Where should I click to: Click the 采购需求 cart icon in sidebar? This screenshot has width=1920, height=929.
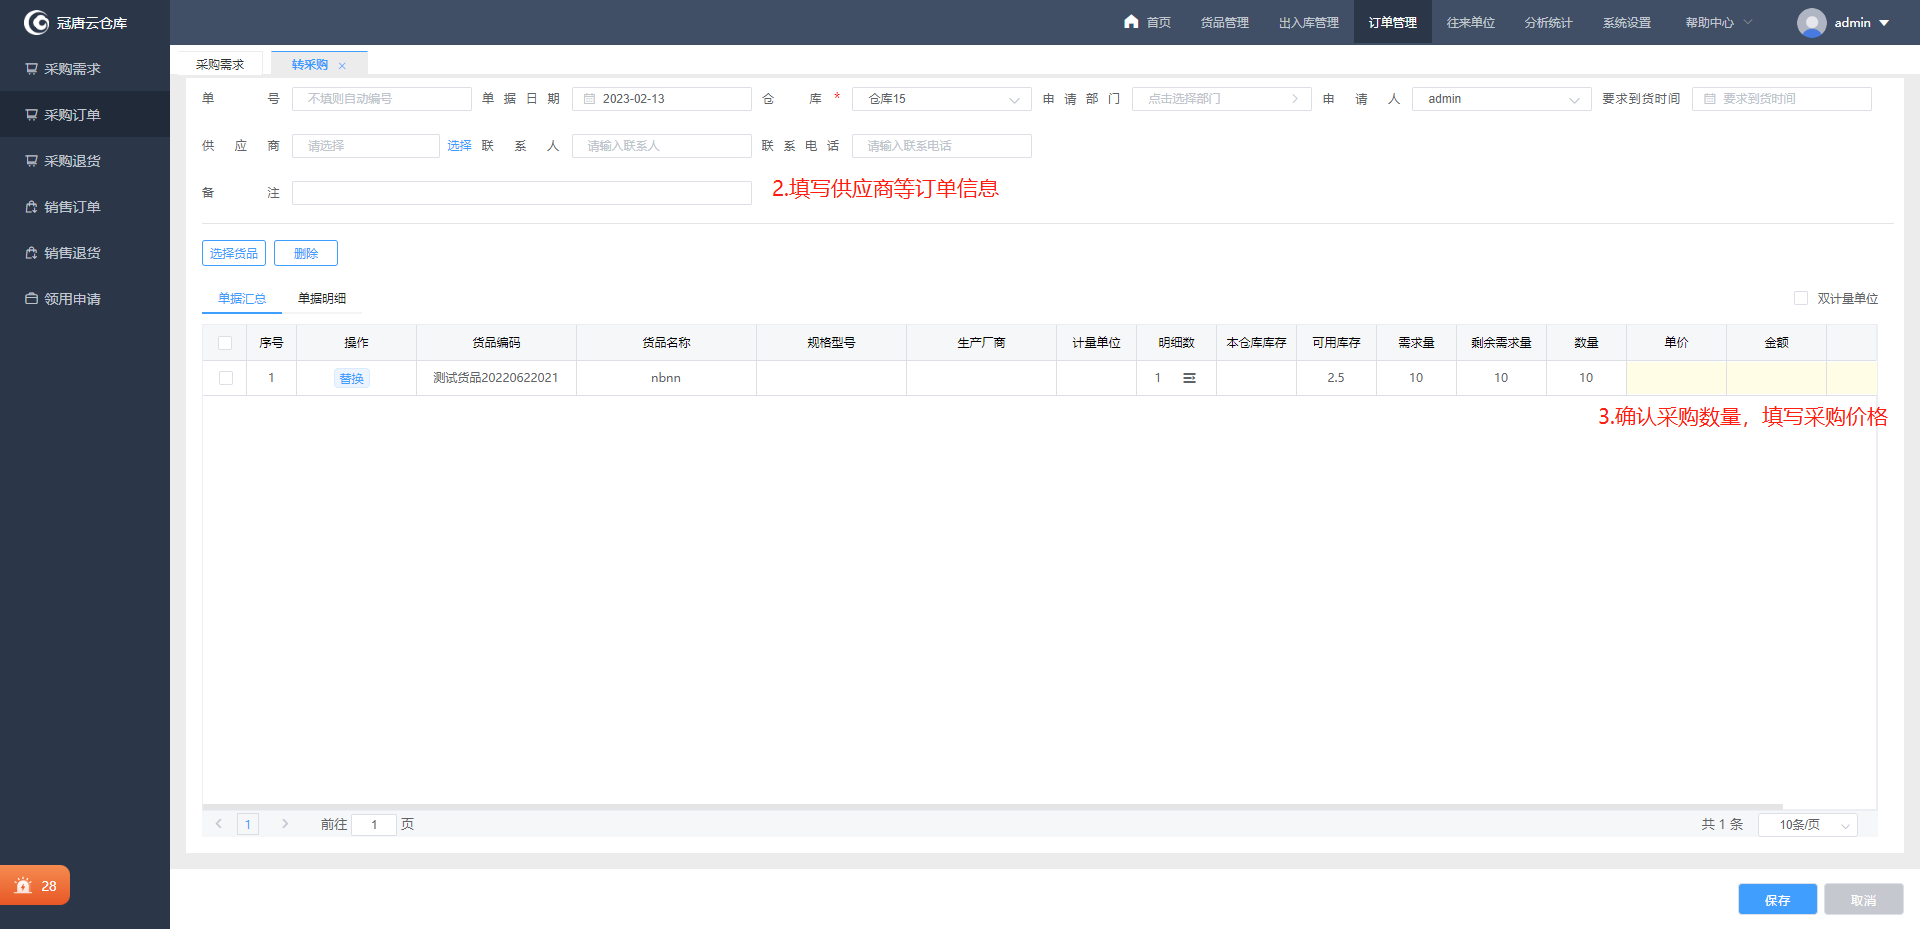click(31, 69)
